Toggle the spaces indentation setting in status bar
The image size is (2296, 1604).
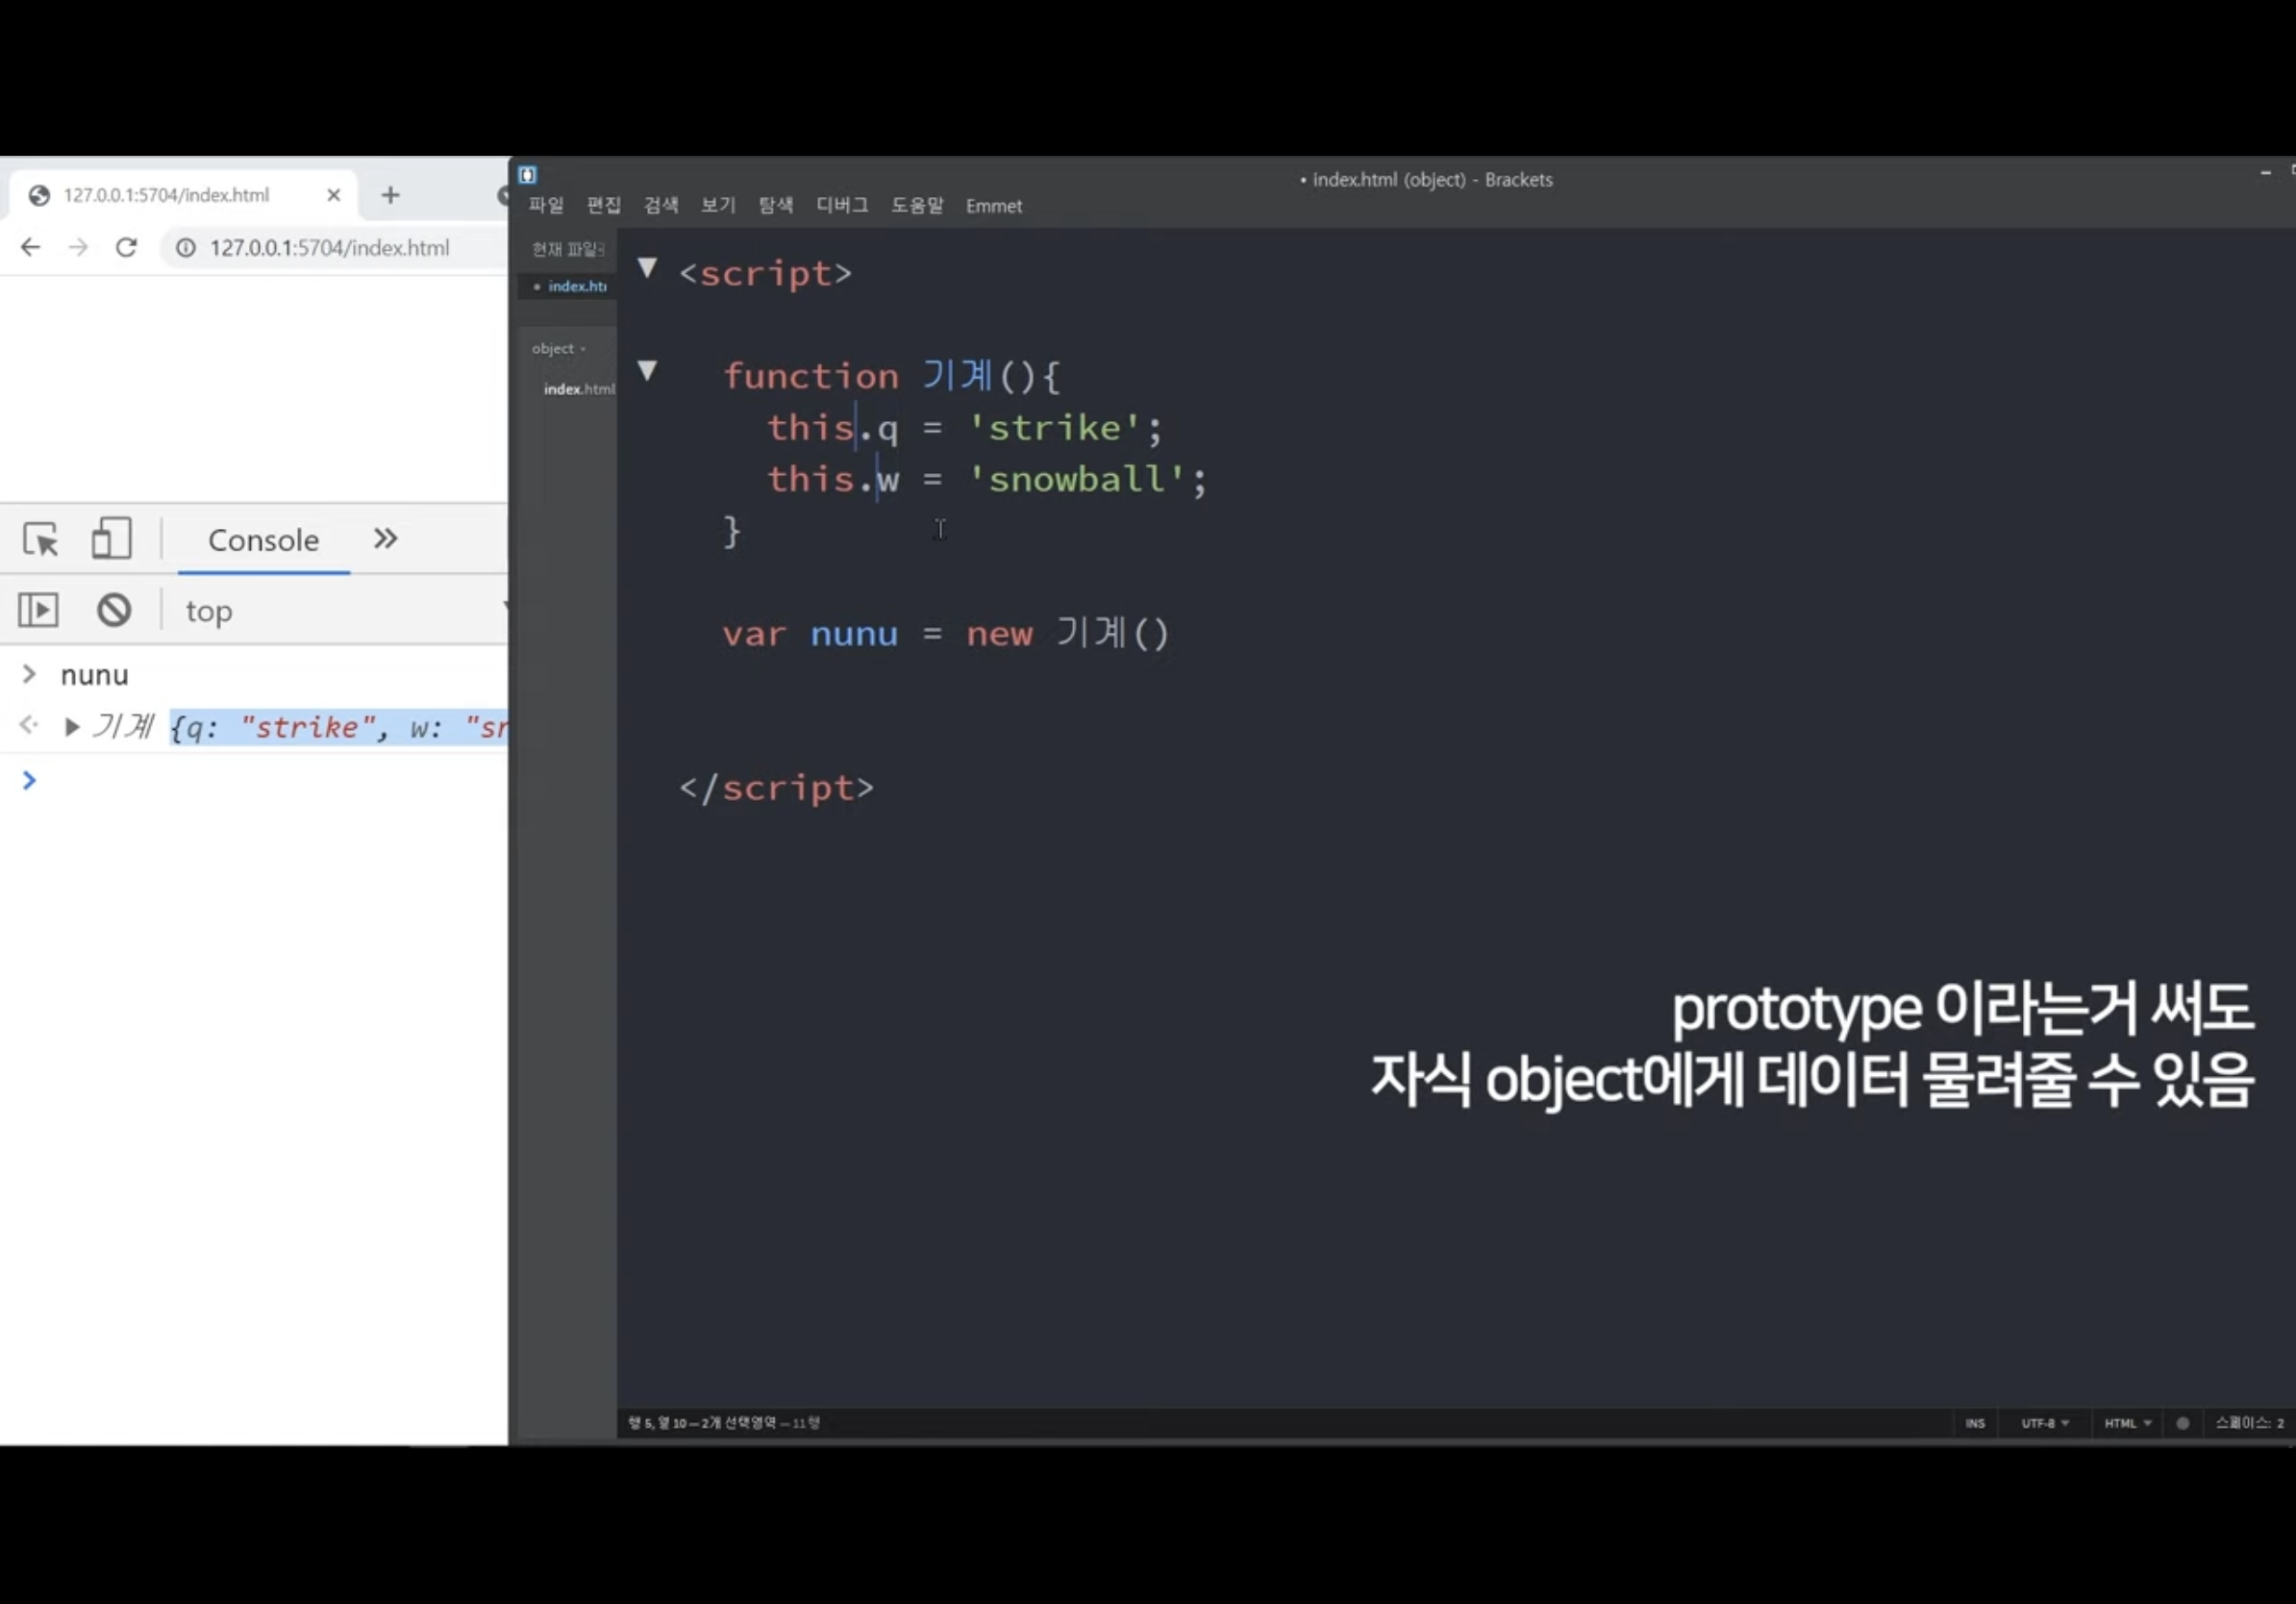click(2248, 1423)
